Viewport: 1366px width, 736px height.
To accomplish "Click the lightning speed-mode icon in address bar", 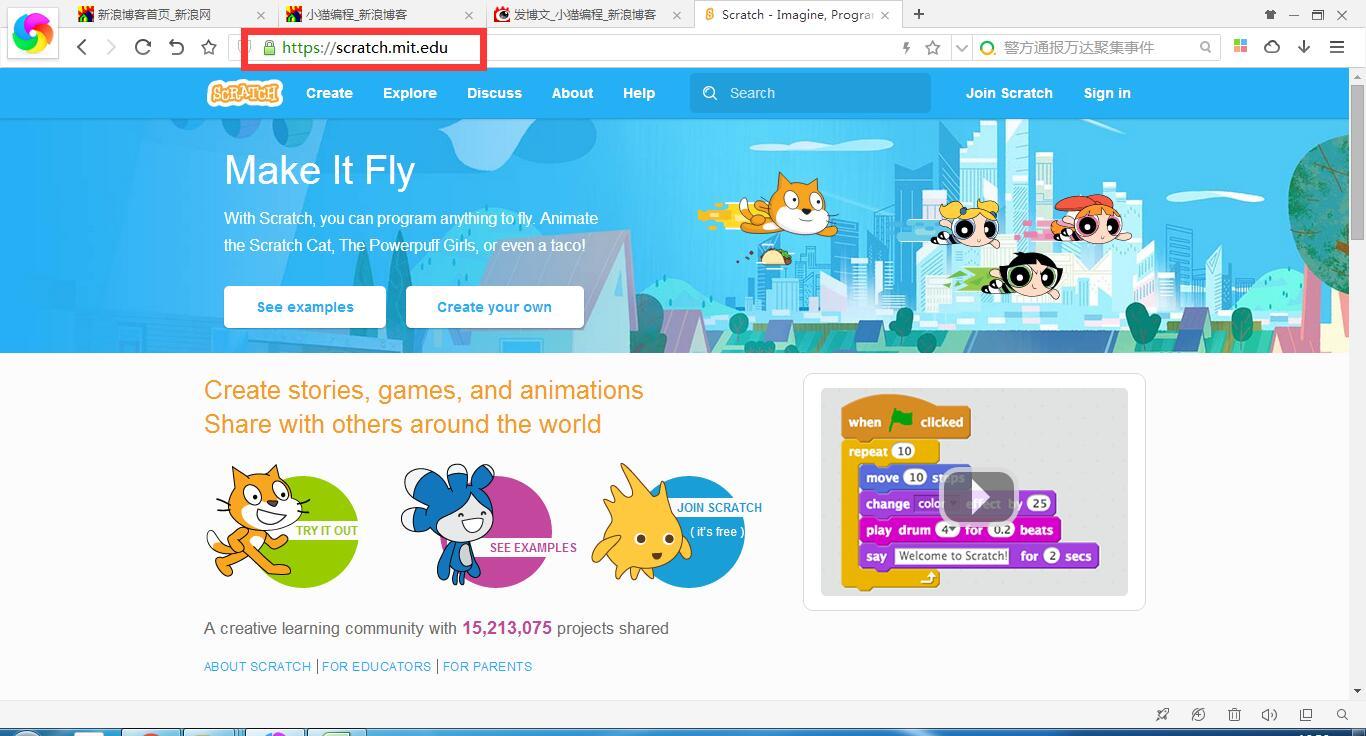I will point(907,47).
